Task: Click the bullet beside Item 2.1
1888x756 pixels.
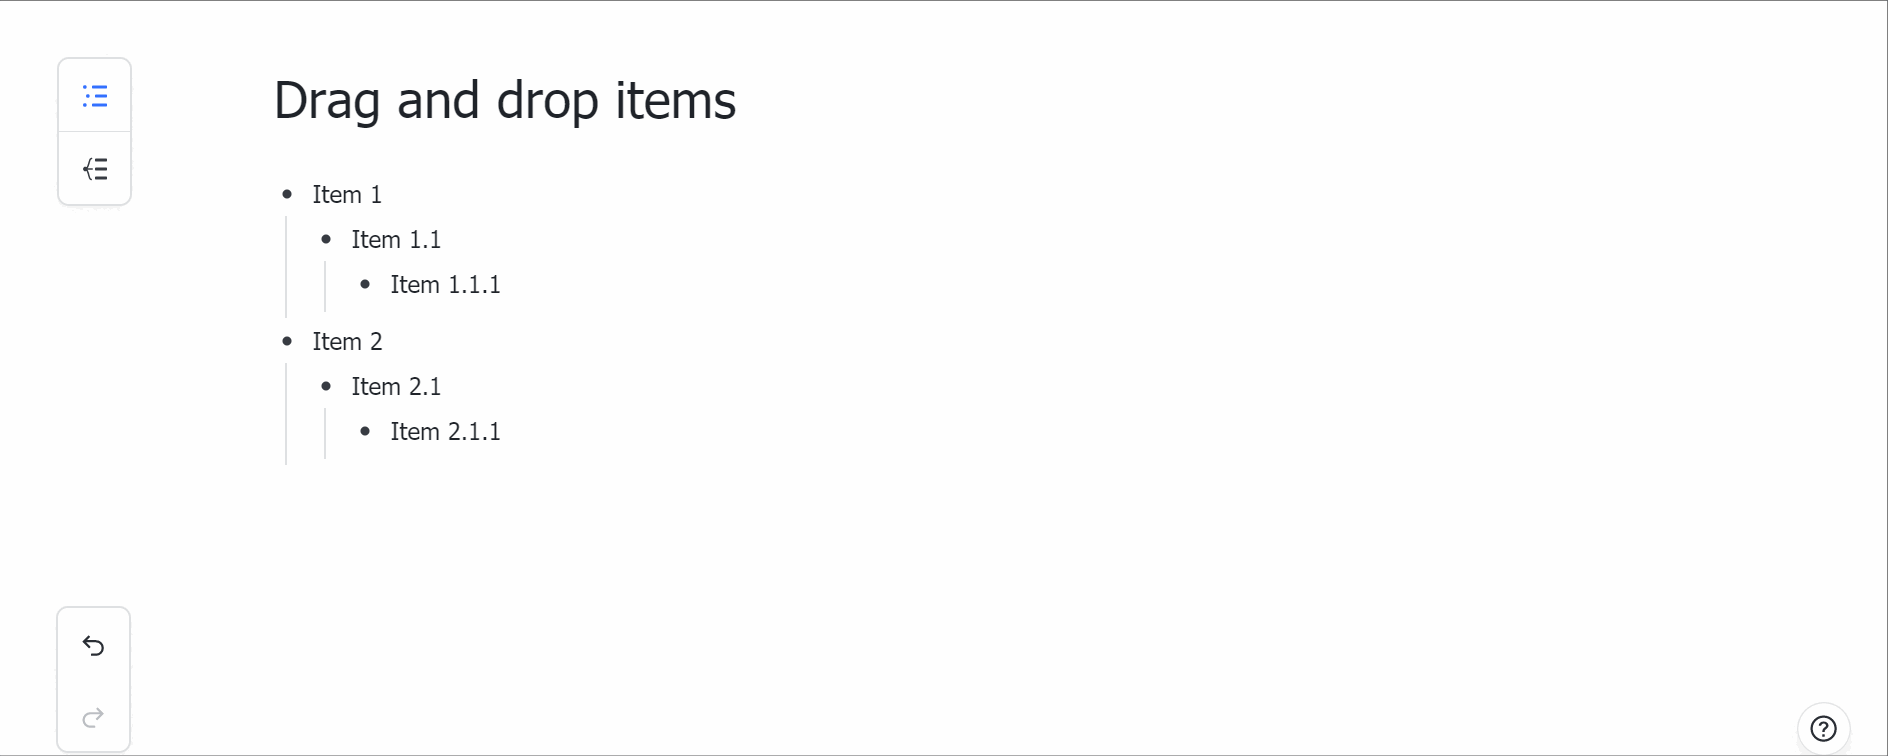Action: [326, 386]
